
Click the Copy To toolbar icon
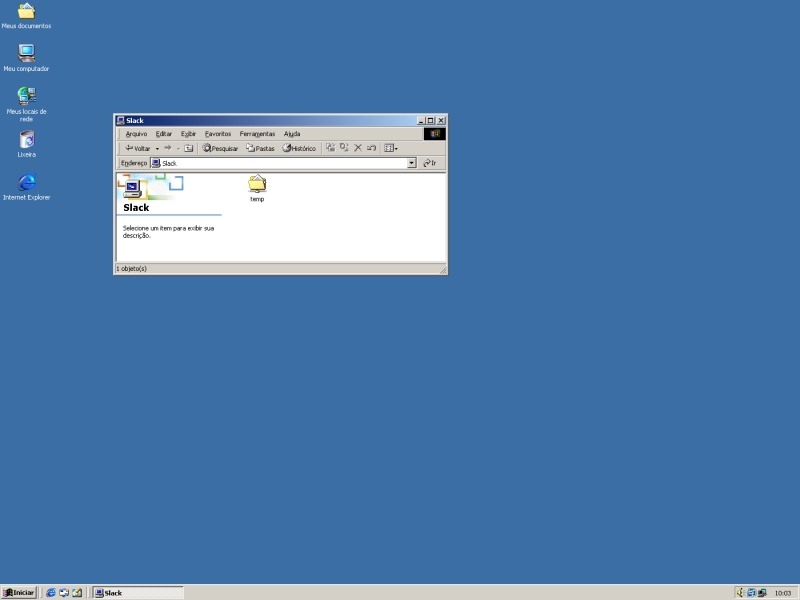(x=344, y=148)
